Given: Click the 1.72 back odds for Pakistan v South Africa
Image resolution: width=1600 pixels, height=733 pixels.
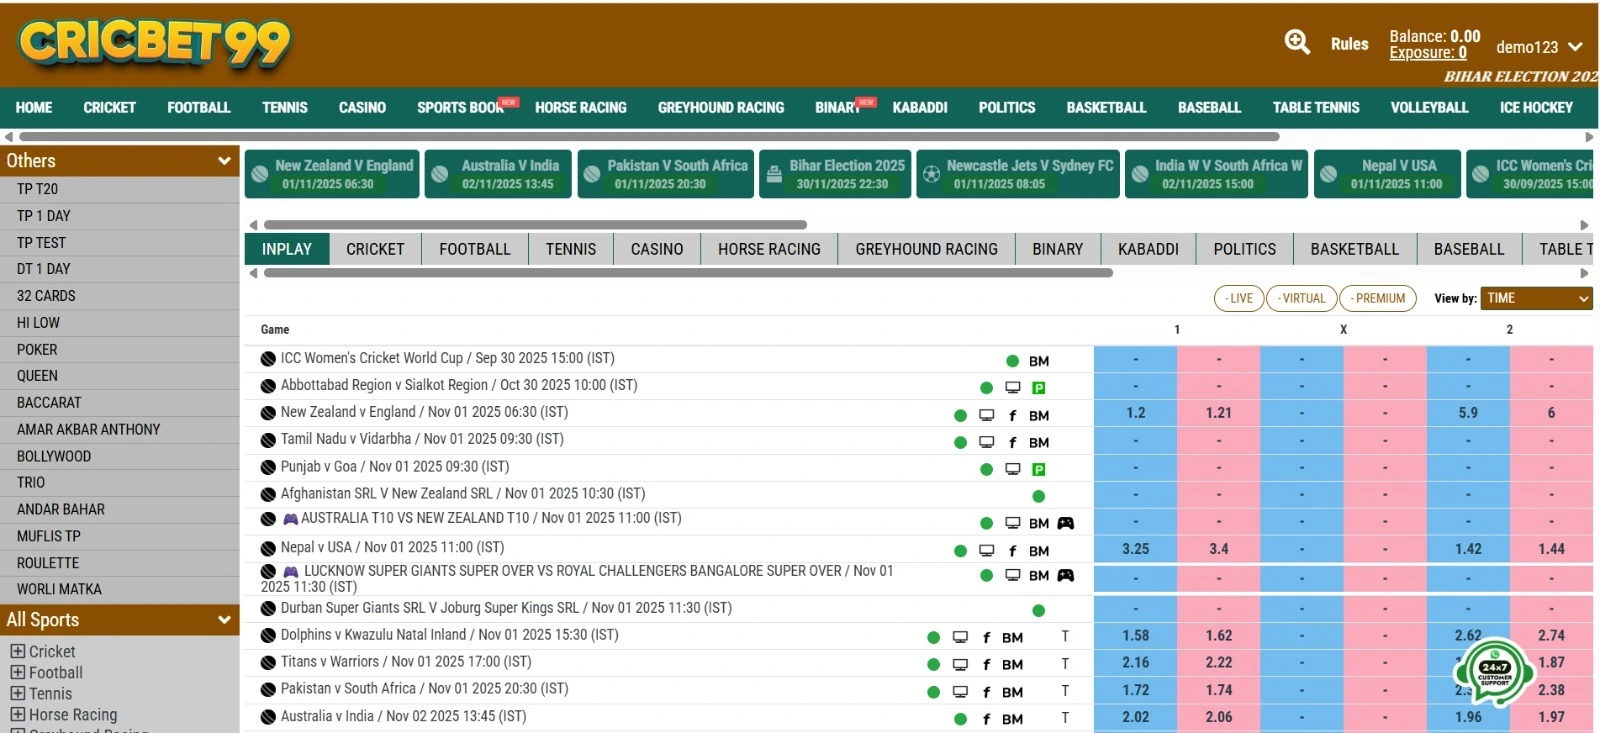Looking at the screenshot, I should (1135, 690).
